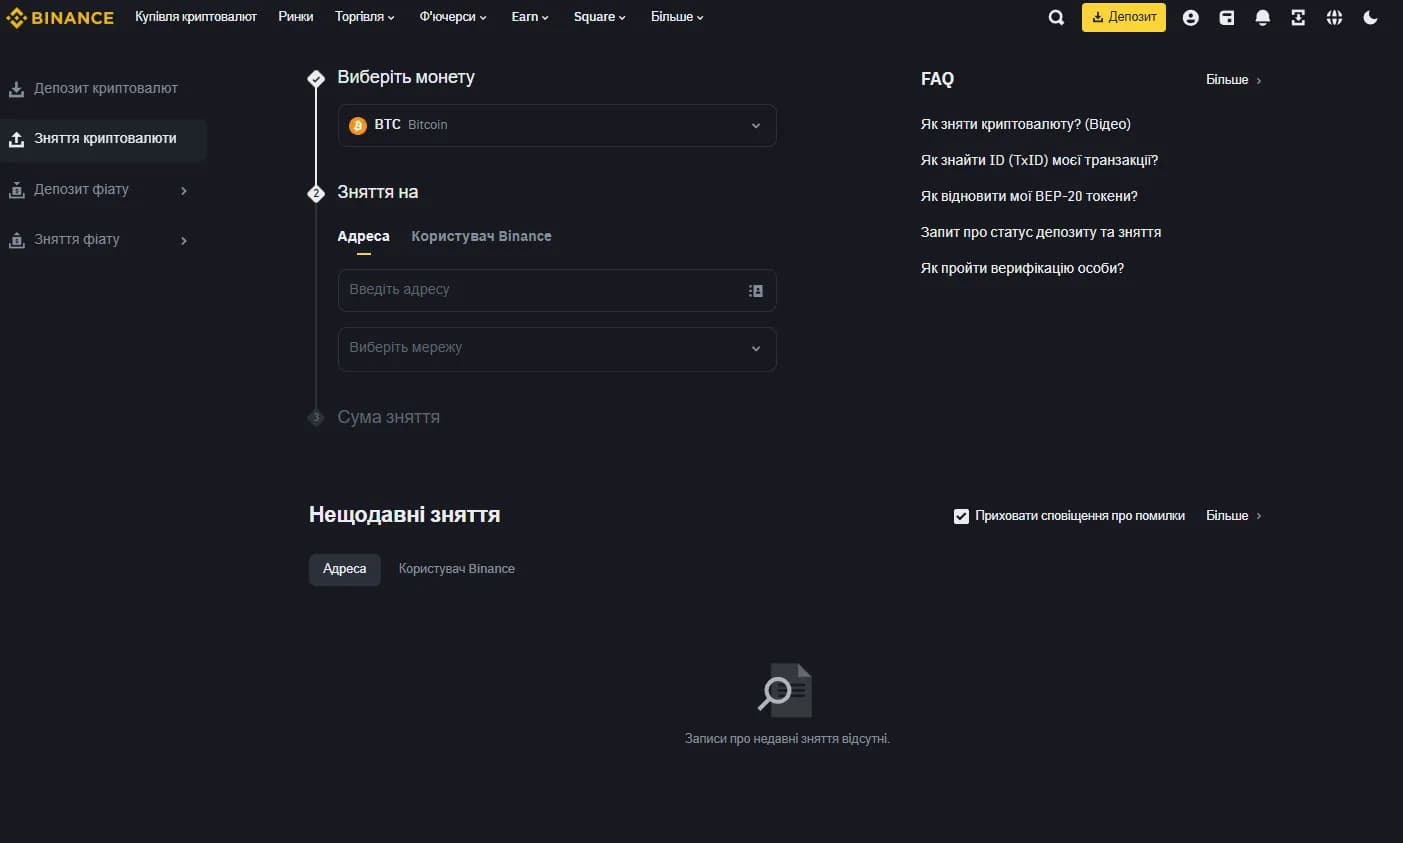Image resolution: width=1403 pixels, height=843 pixels.
Task: Click the yellow Депозит button
Action: click(1124, 17)
